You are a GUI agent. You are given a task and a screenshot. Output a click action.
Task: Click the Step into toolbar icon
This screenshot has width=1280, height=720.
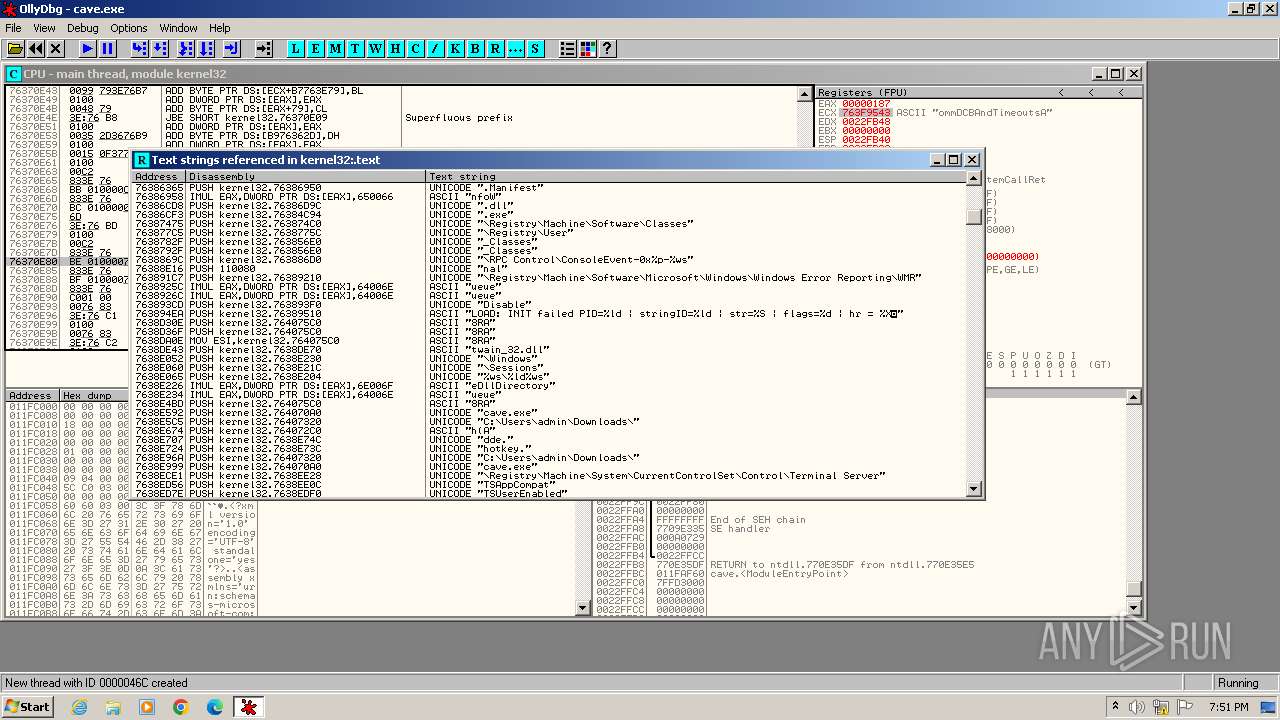(140, 48)
